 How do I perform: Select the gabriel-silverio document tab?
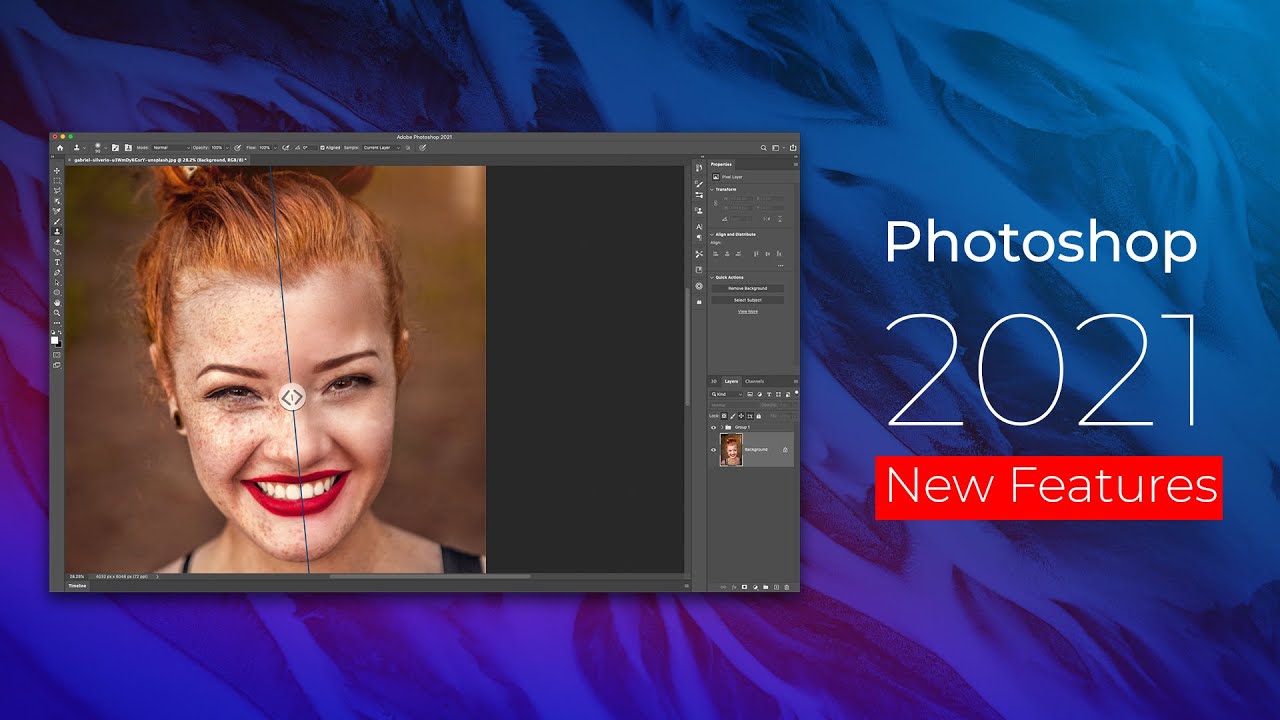coord(160,160)
